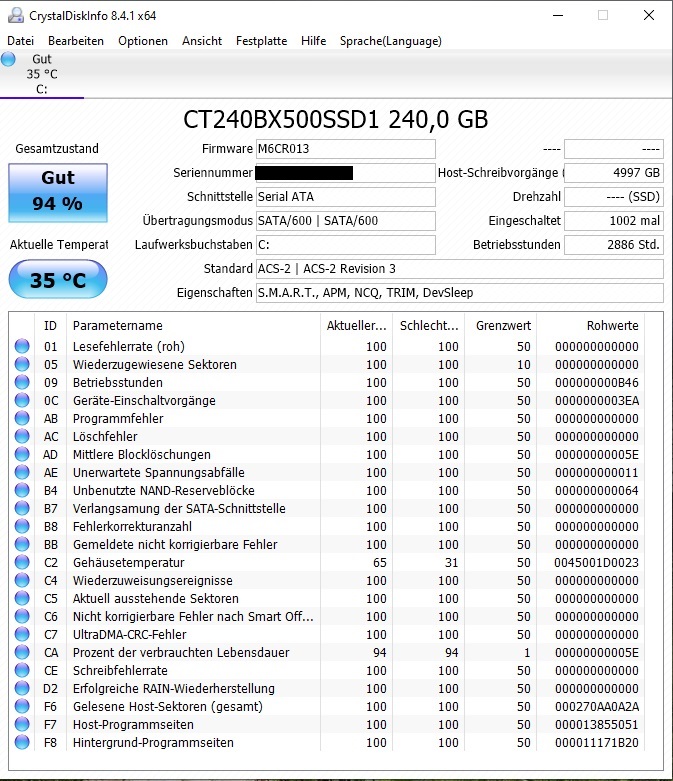
Task: Click the 35 °C temperature button
Action: (x=58, y=279)
